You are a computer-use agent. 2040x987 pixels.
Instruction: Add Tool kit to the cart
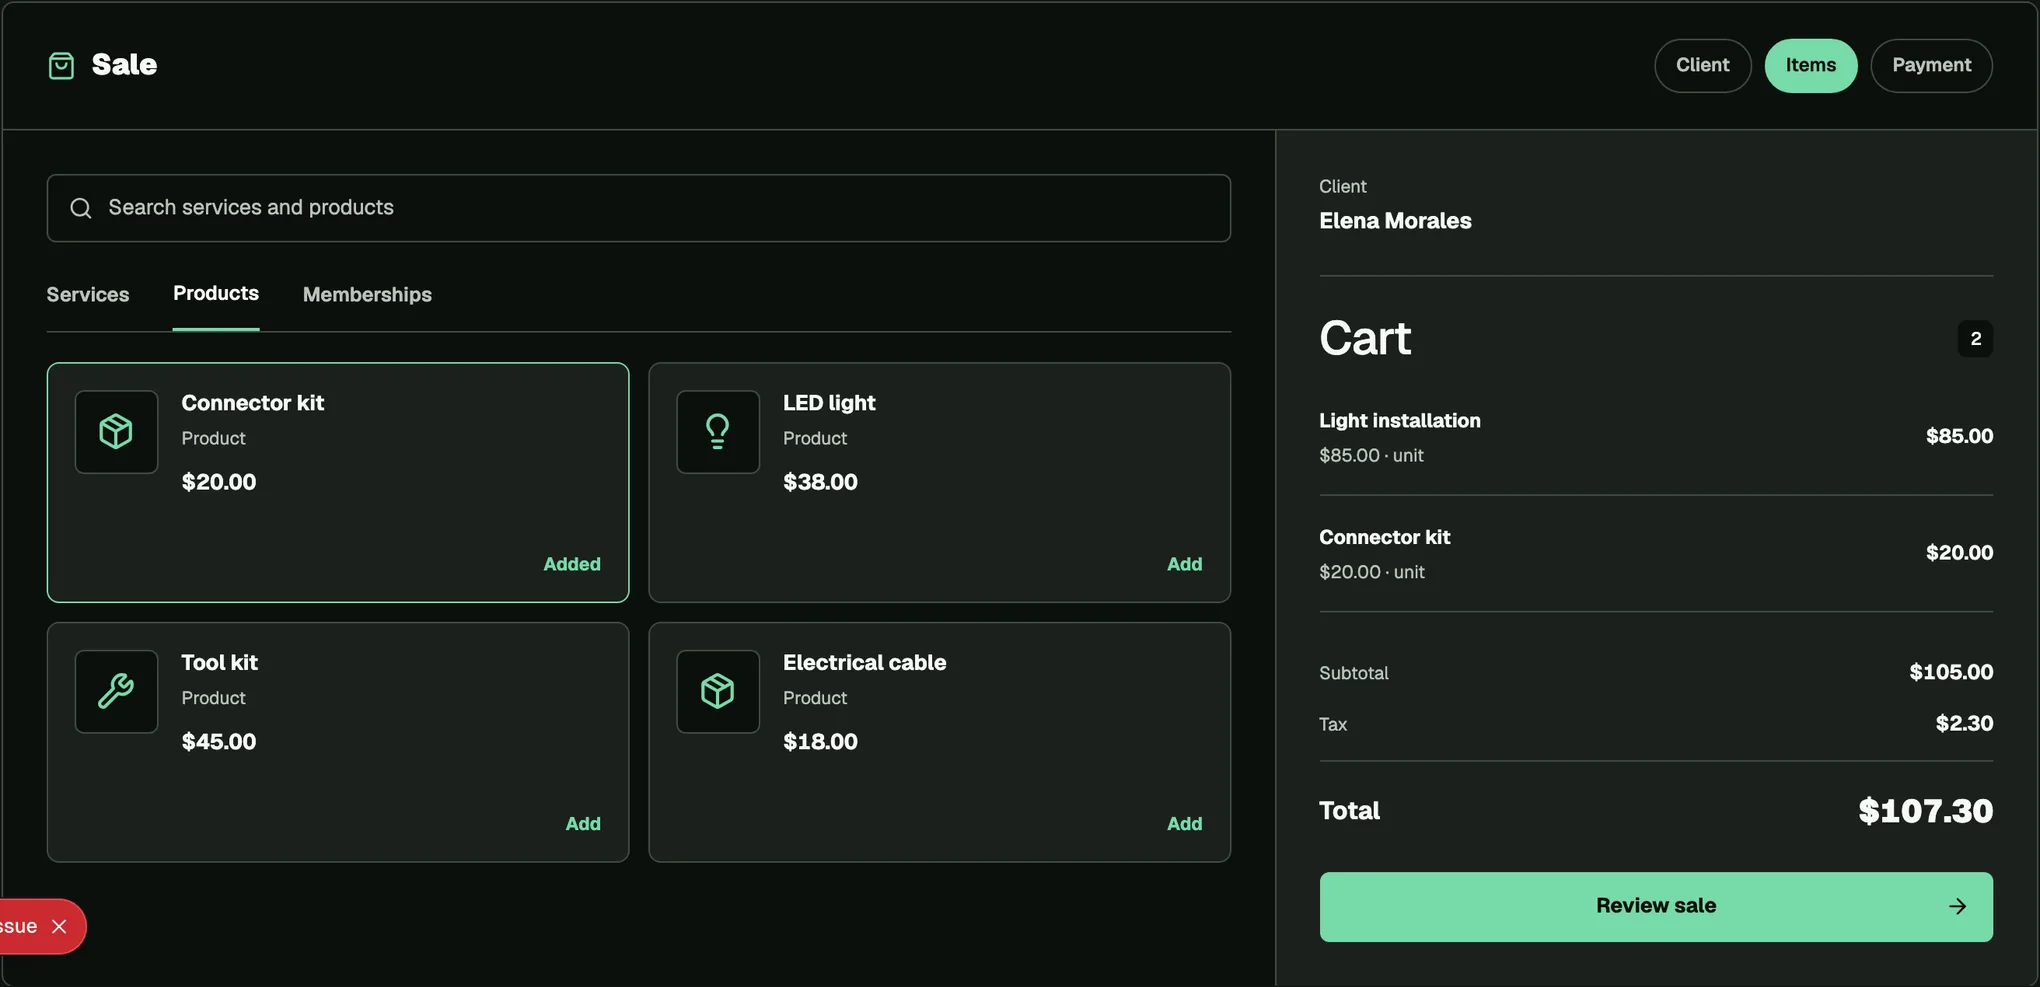click(583, 824)
